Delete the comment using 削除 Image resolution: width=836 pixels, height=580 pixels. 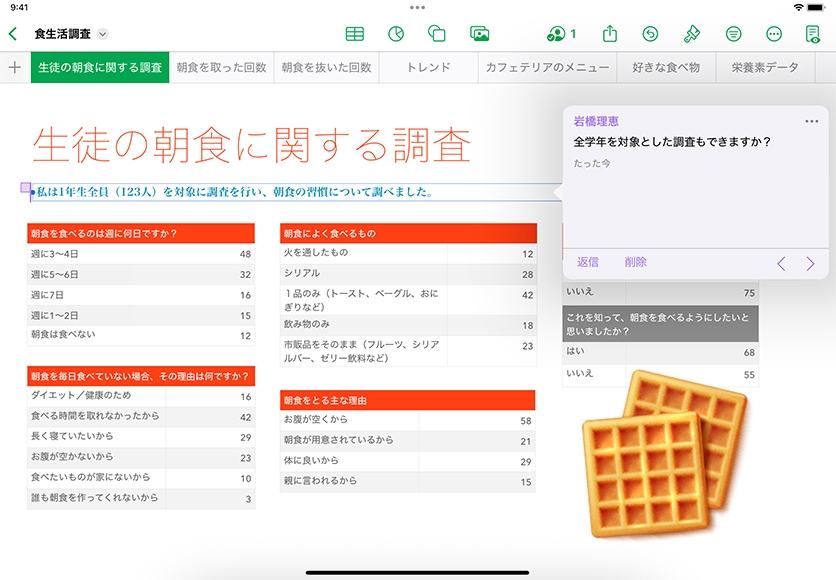point(636,262)
